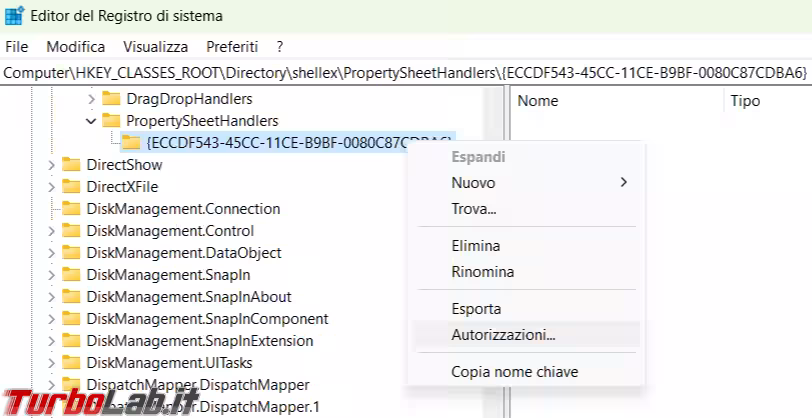Expand DiskManagement.SnapInExtension key

coord(51,341)
